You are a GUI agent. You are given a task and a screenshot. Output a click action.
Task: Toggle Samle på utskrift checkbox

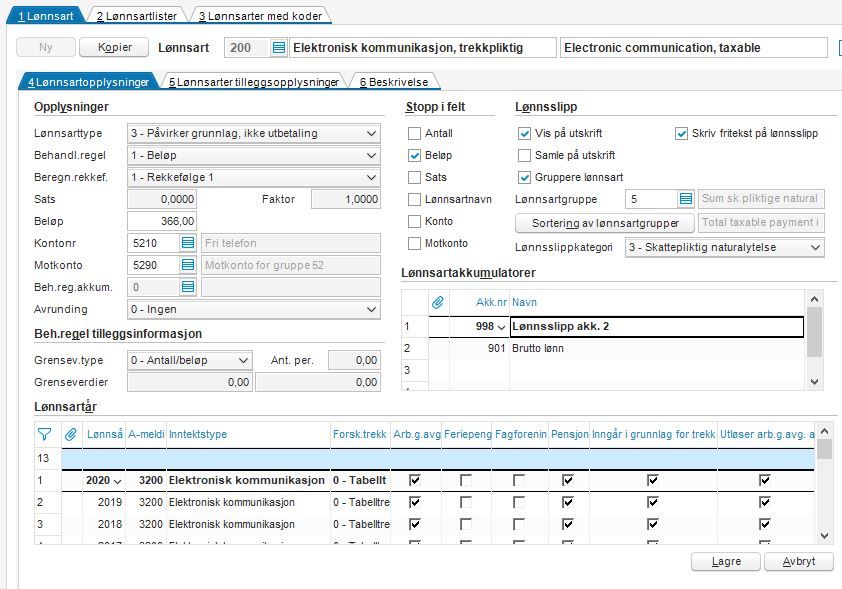[x=524, y=155]
